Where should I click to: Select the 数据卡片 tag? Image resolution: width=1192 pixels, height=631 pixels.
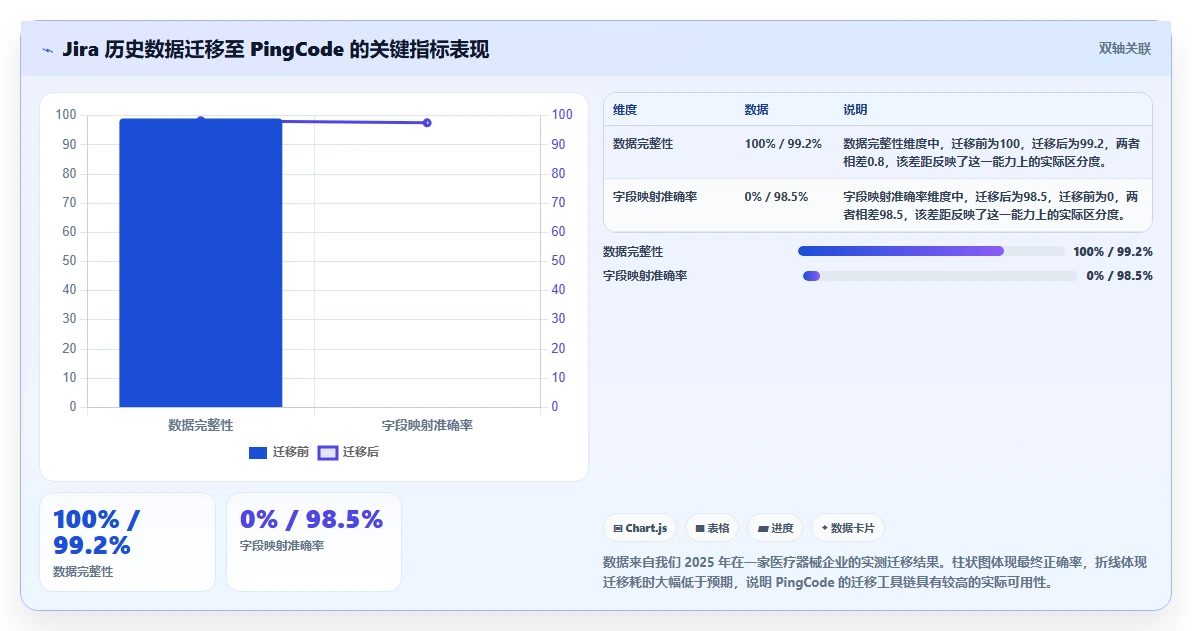coord(848,528)
